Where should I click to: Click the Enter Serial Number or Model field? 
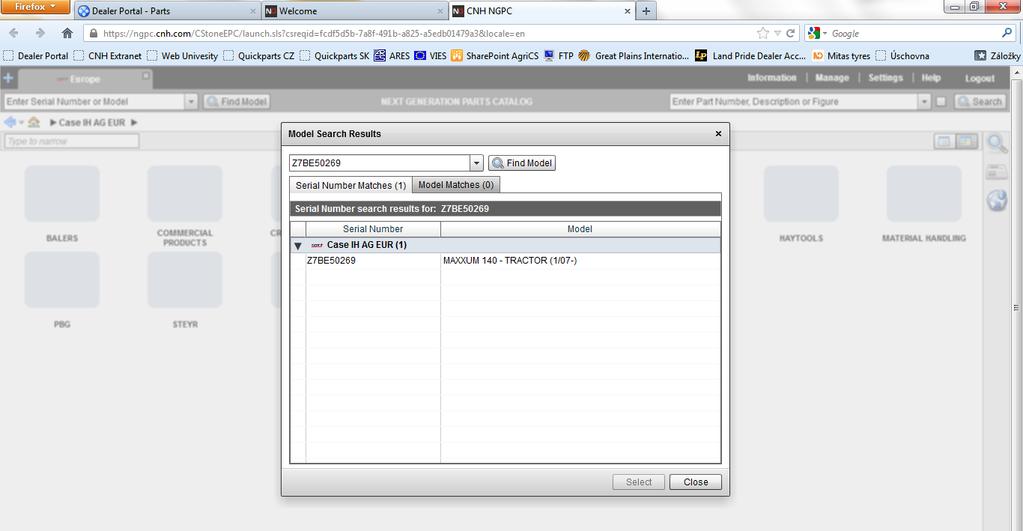coord(95,102)
